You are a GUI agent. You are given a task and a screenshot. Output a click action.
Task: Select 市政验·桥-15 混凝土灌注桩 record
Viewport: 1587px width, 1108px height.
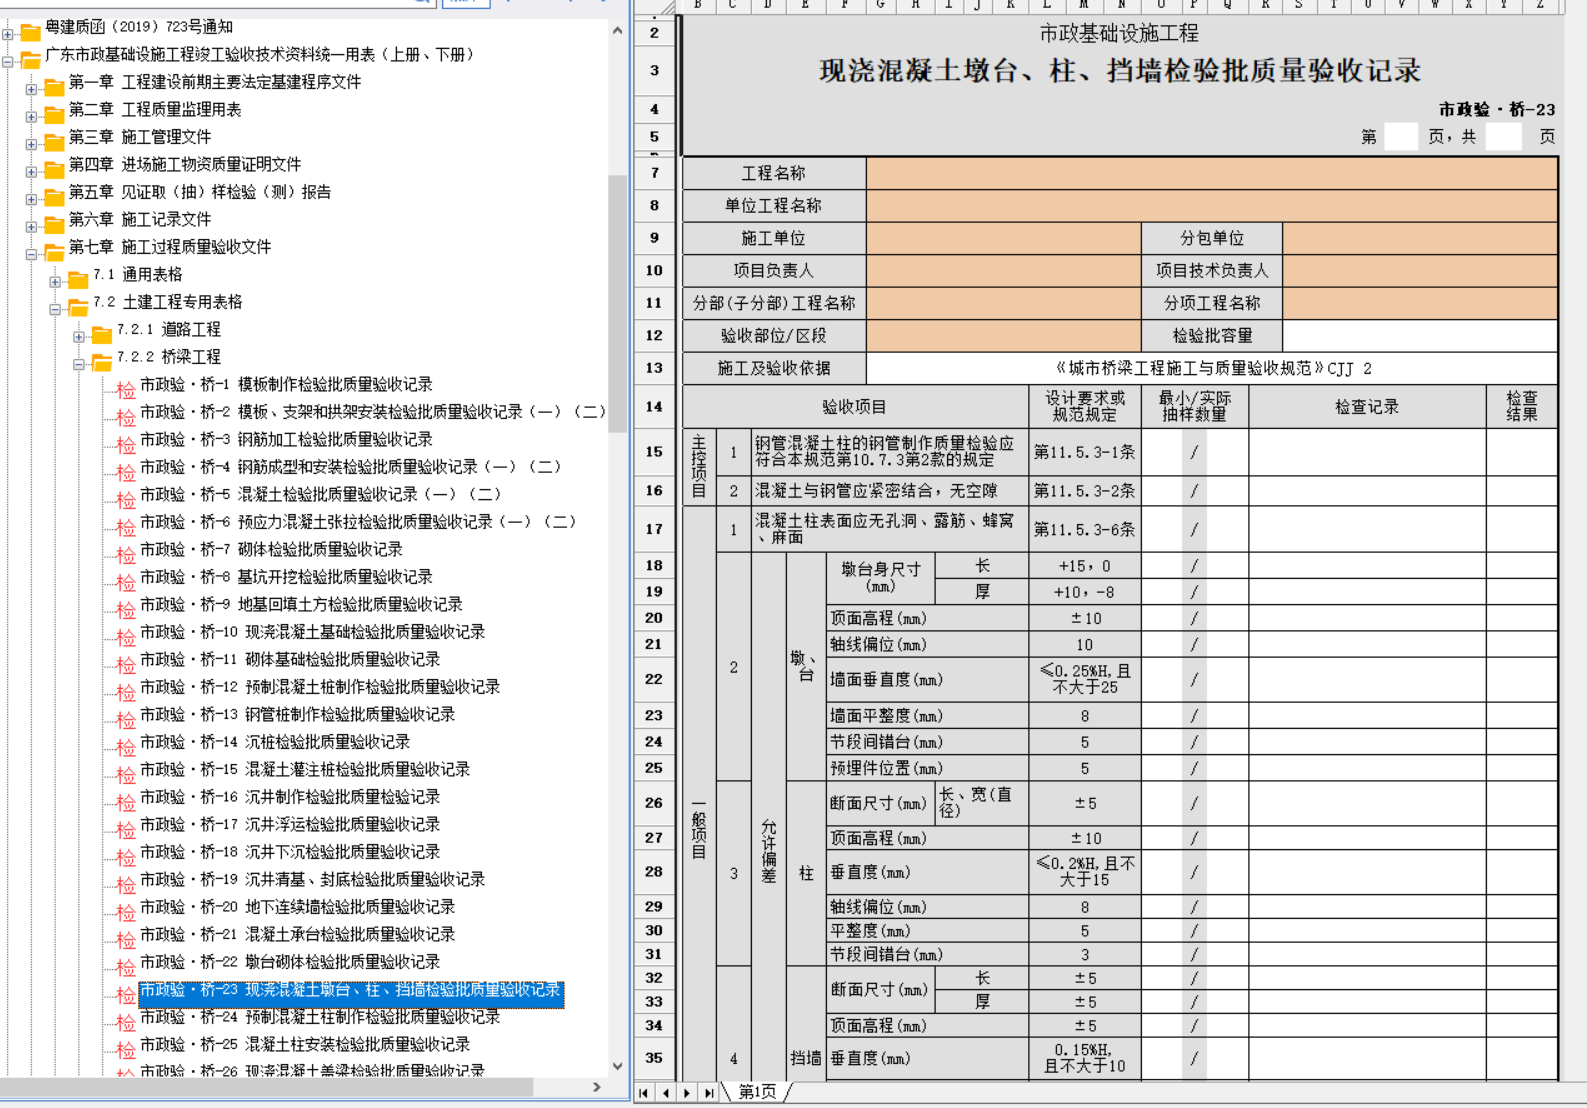tap(304, 769)
